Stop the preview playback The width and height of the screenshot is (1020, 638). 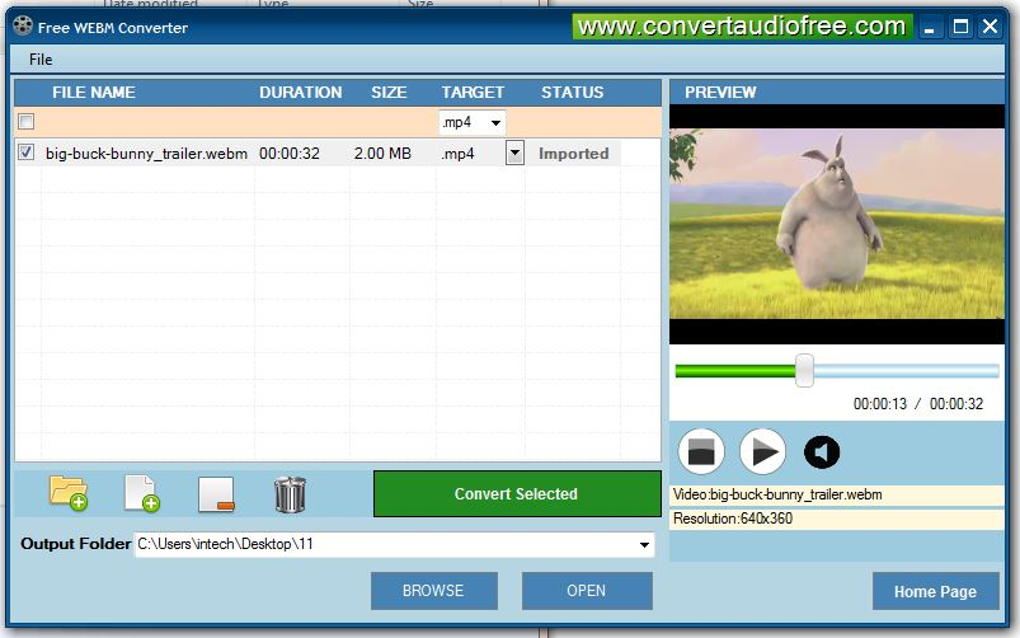tap(701, 451)
